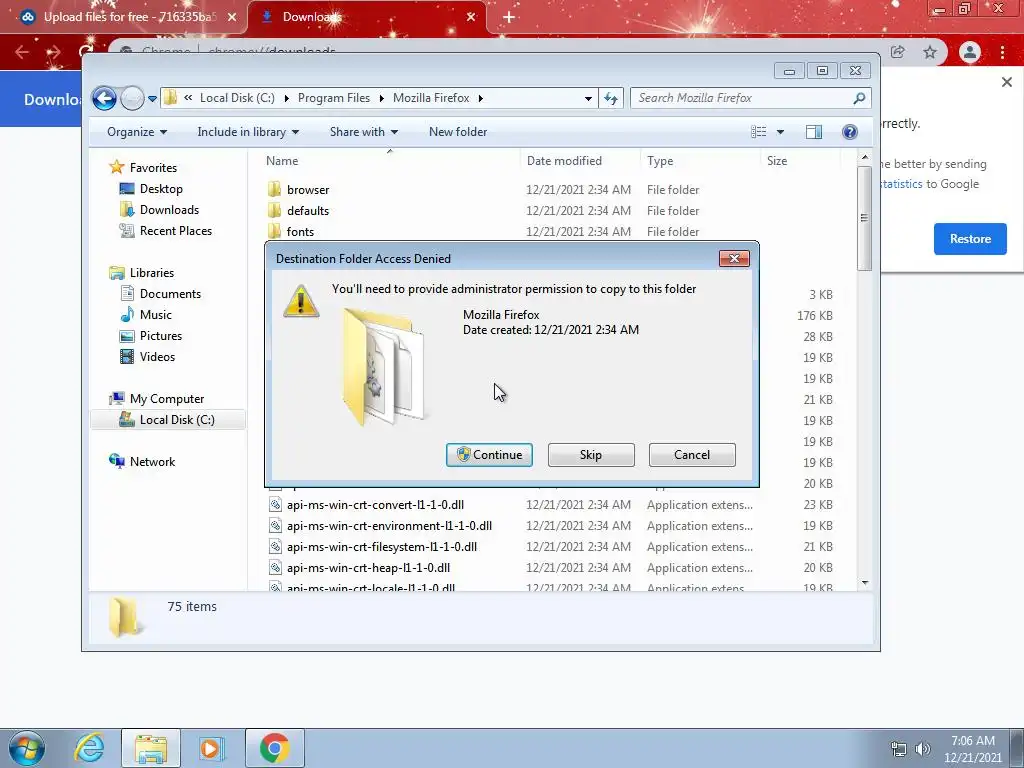This screenshot has height=768, width=1024.
Task: Refresh the Mozilla Firefox folder view
Action: 611,99
